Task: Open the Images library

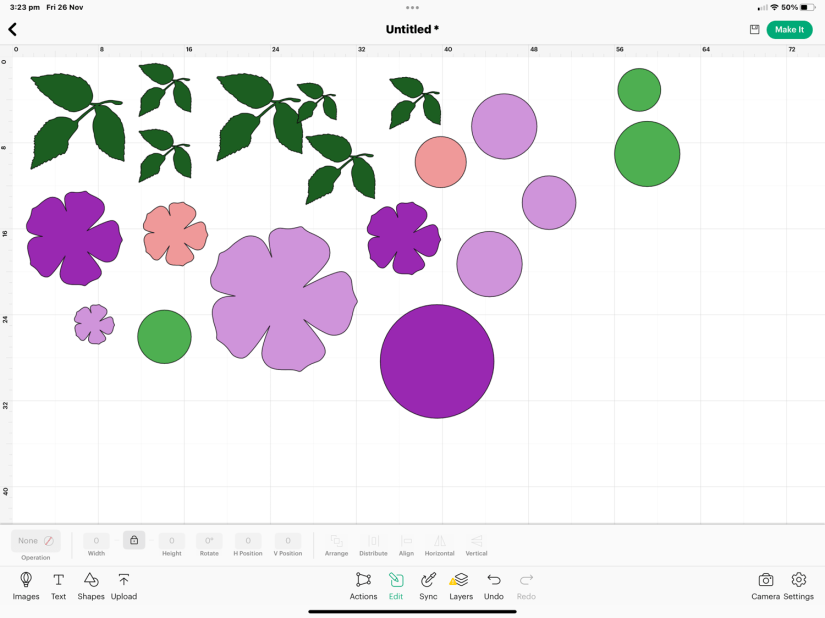Action: 26,585
